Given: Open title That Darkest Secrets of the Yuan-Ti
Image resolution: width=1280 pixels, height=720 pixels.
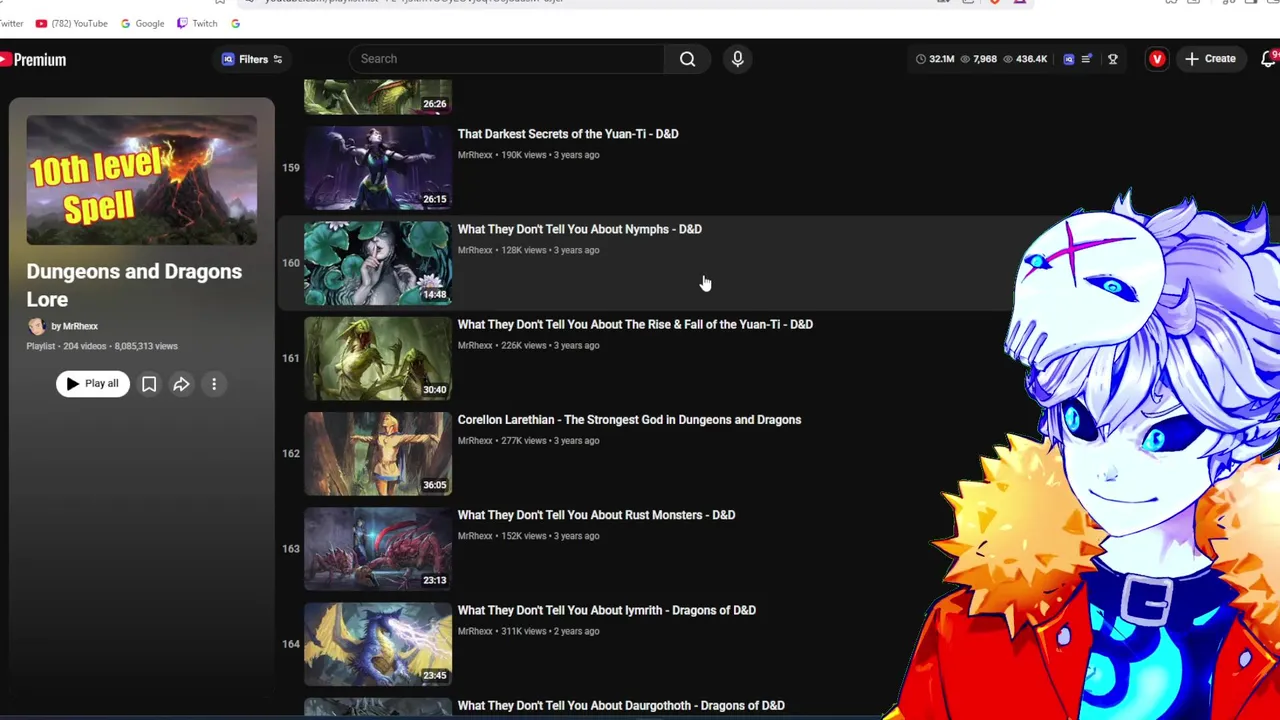Looking at the screenshot, I should pos(568,134).
